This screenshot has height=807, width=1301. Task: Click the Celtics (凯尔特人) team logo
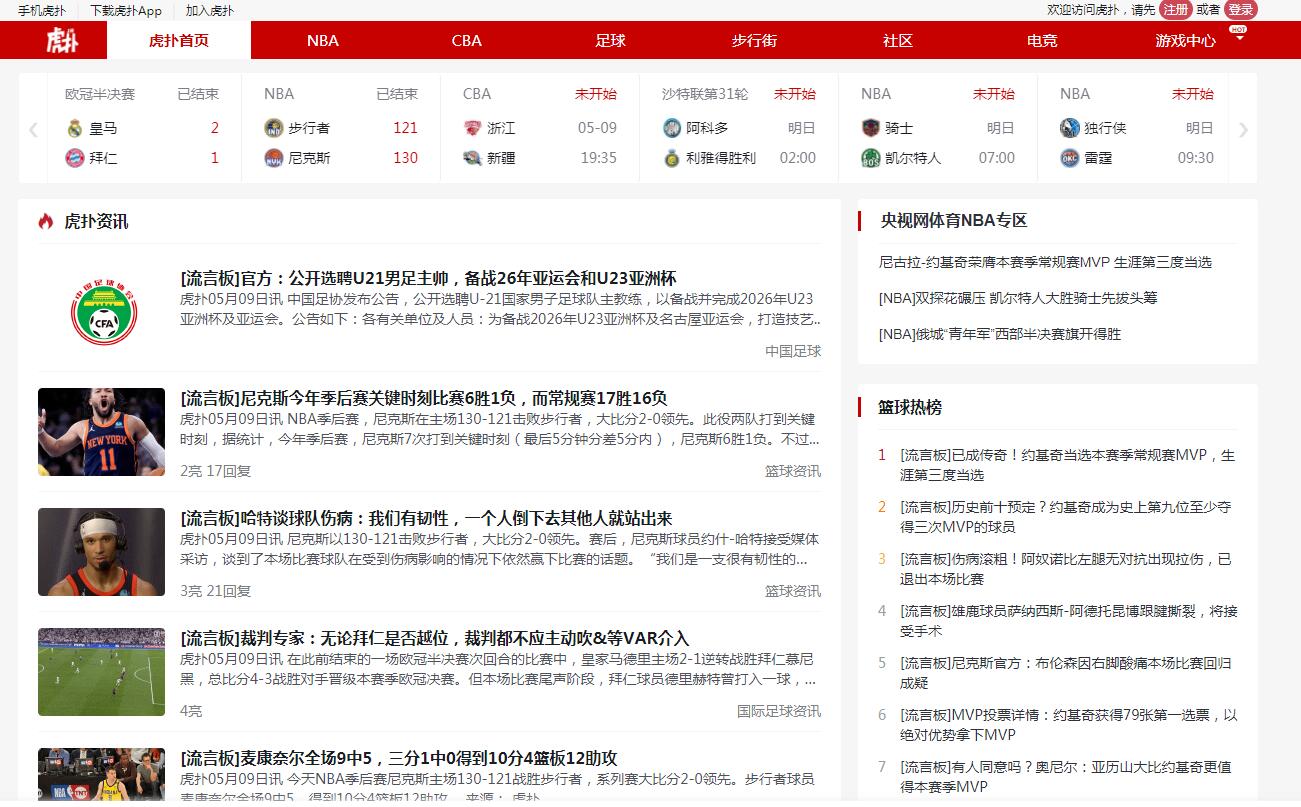click(870, 158)
